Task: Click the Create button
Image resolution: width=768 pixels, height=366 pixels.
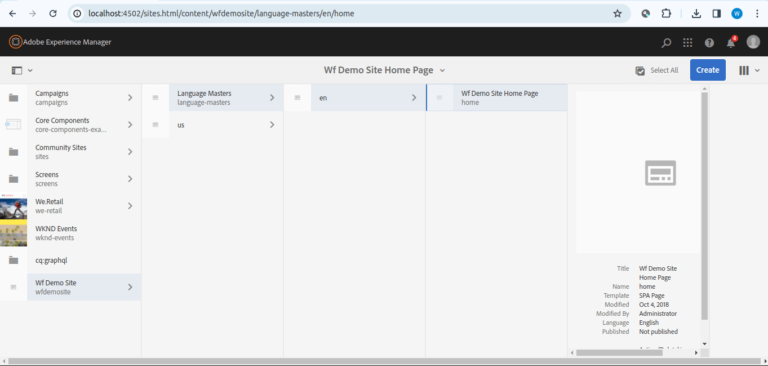Action: [x=708, y=70]
